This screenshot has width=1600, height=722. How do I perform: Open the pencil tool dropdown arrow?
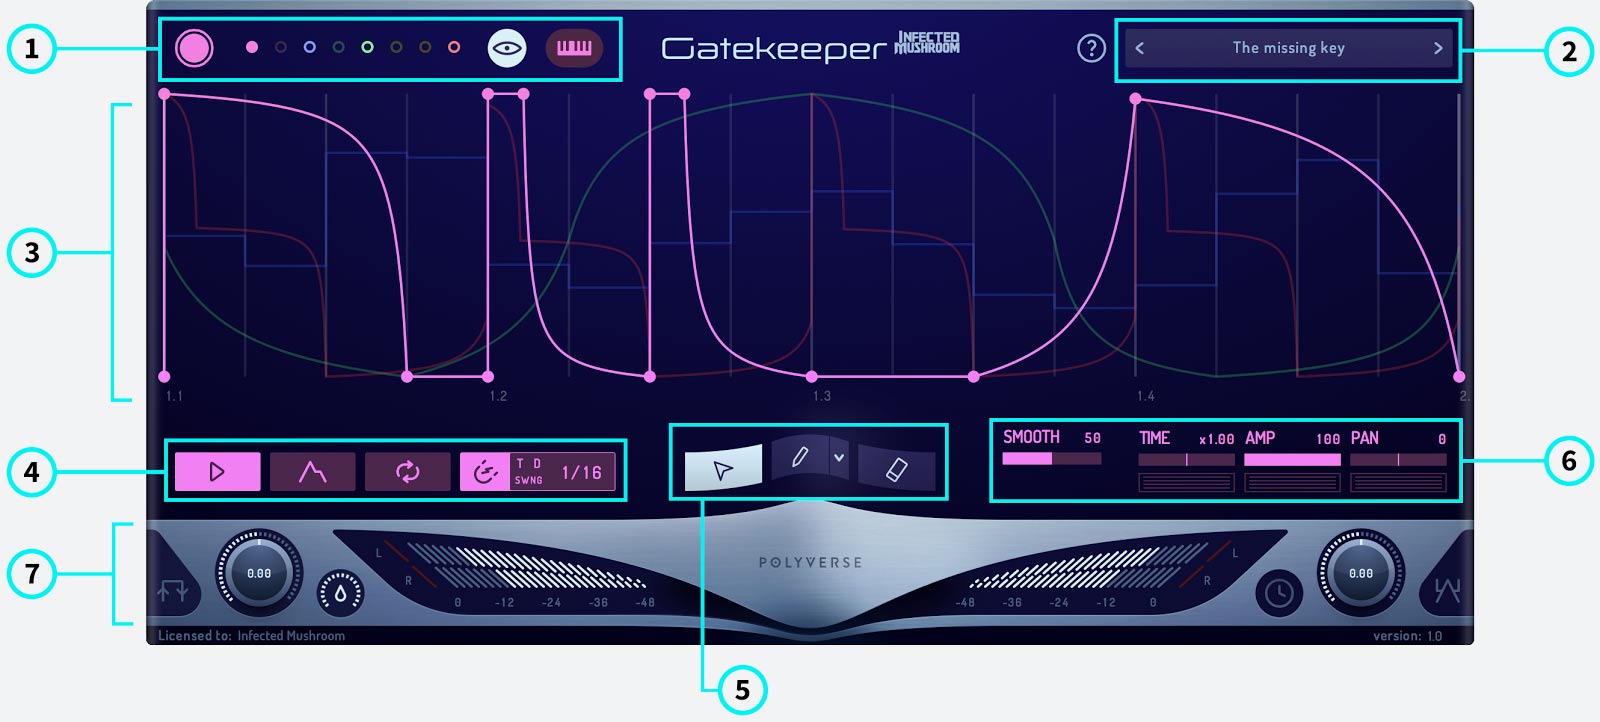[839, 458]
